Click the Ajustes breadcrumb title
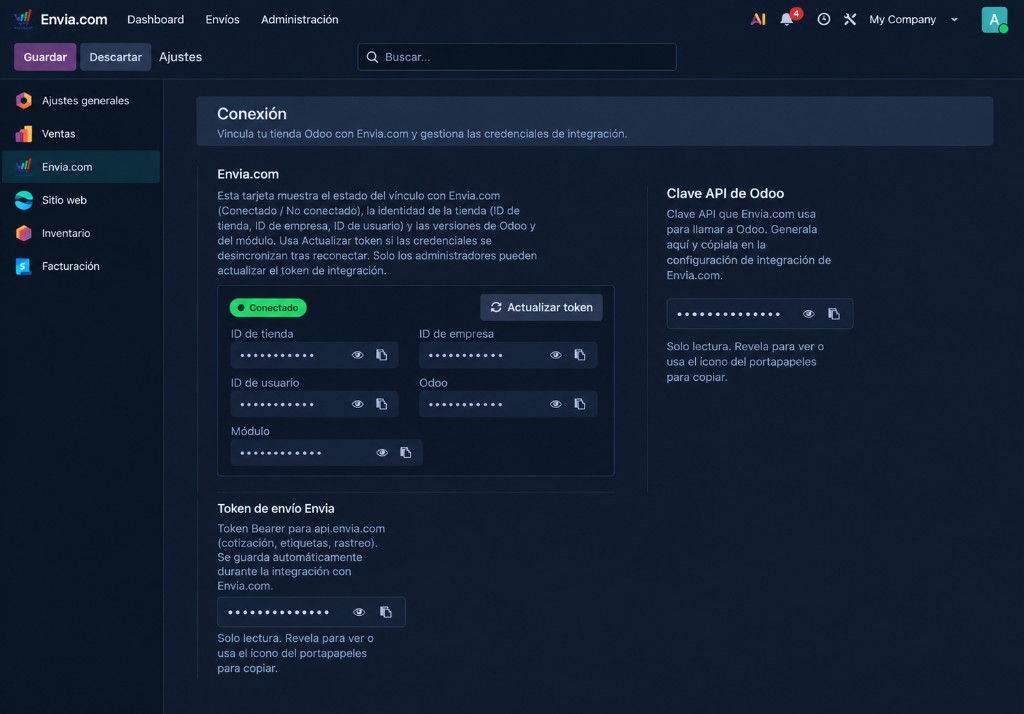Screen dimensions: 1024x714 point(180,57)
